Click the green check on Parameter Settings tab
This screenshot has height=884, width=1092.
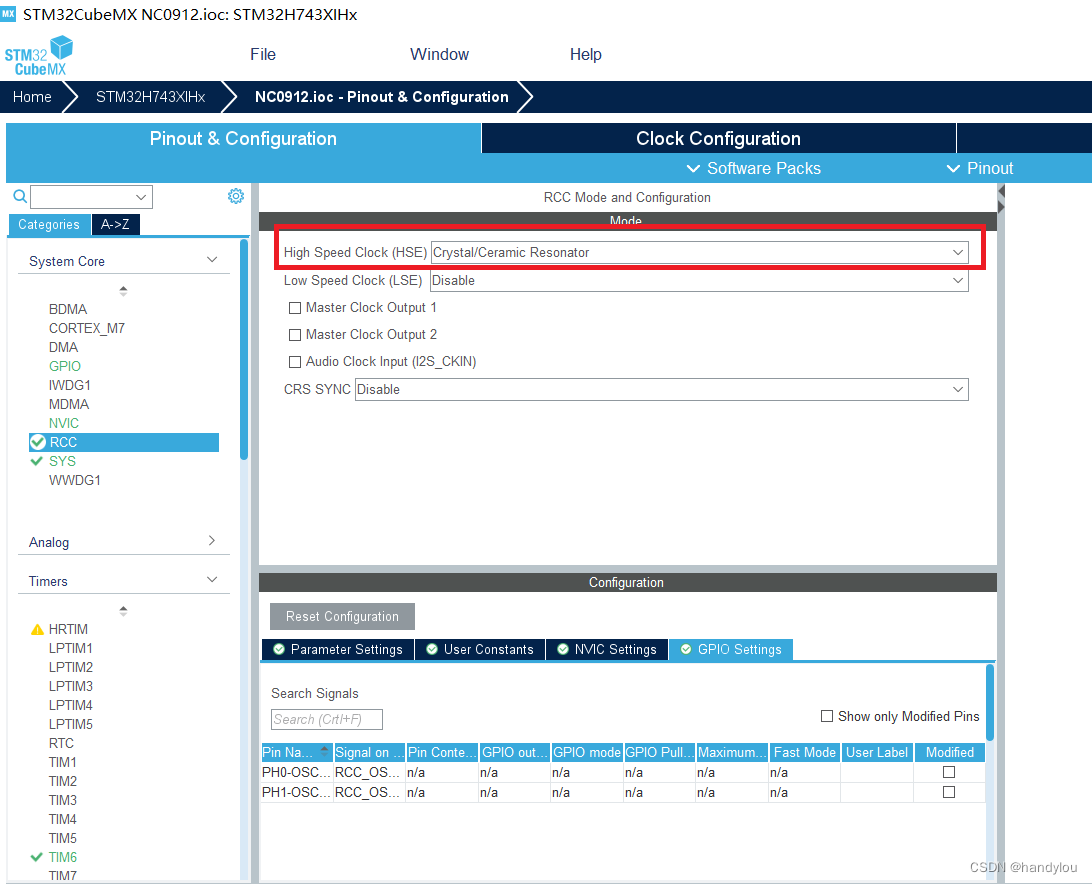coord(279,649)
